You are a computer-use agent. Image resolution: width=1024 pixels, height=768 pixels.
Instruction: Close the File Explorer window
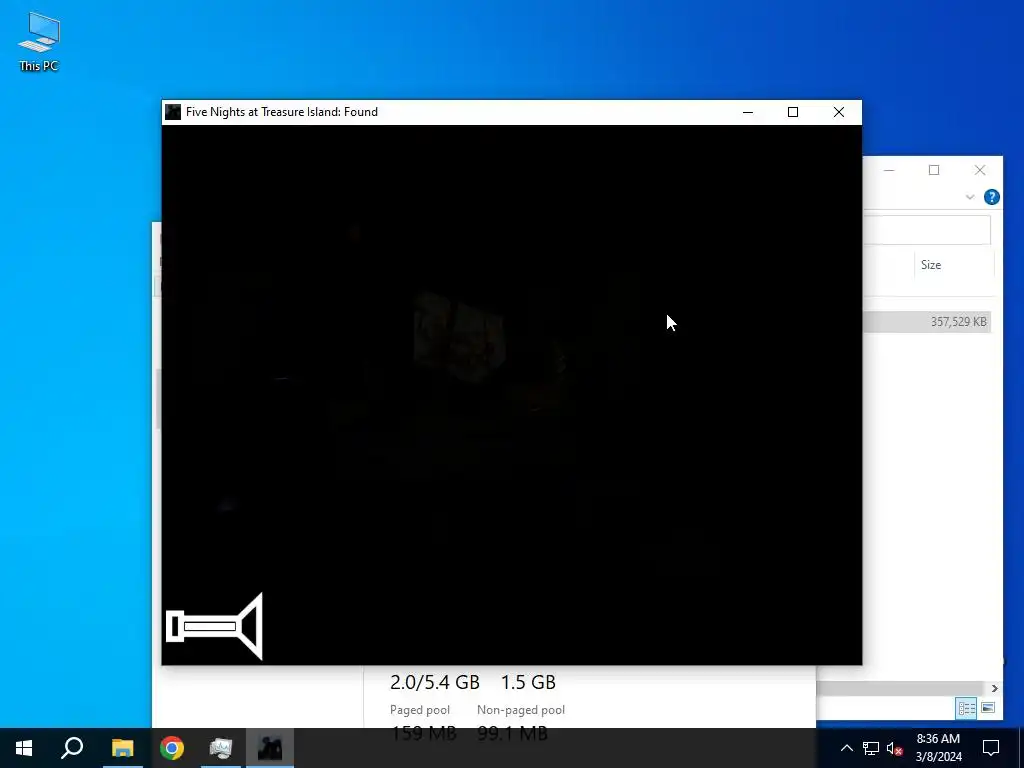[x=980, y=170]
